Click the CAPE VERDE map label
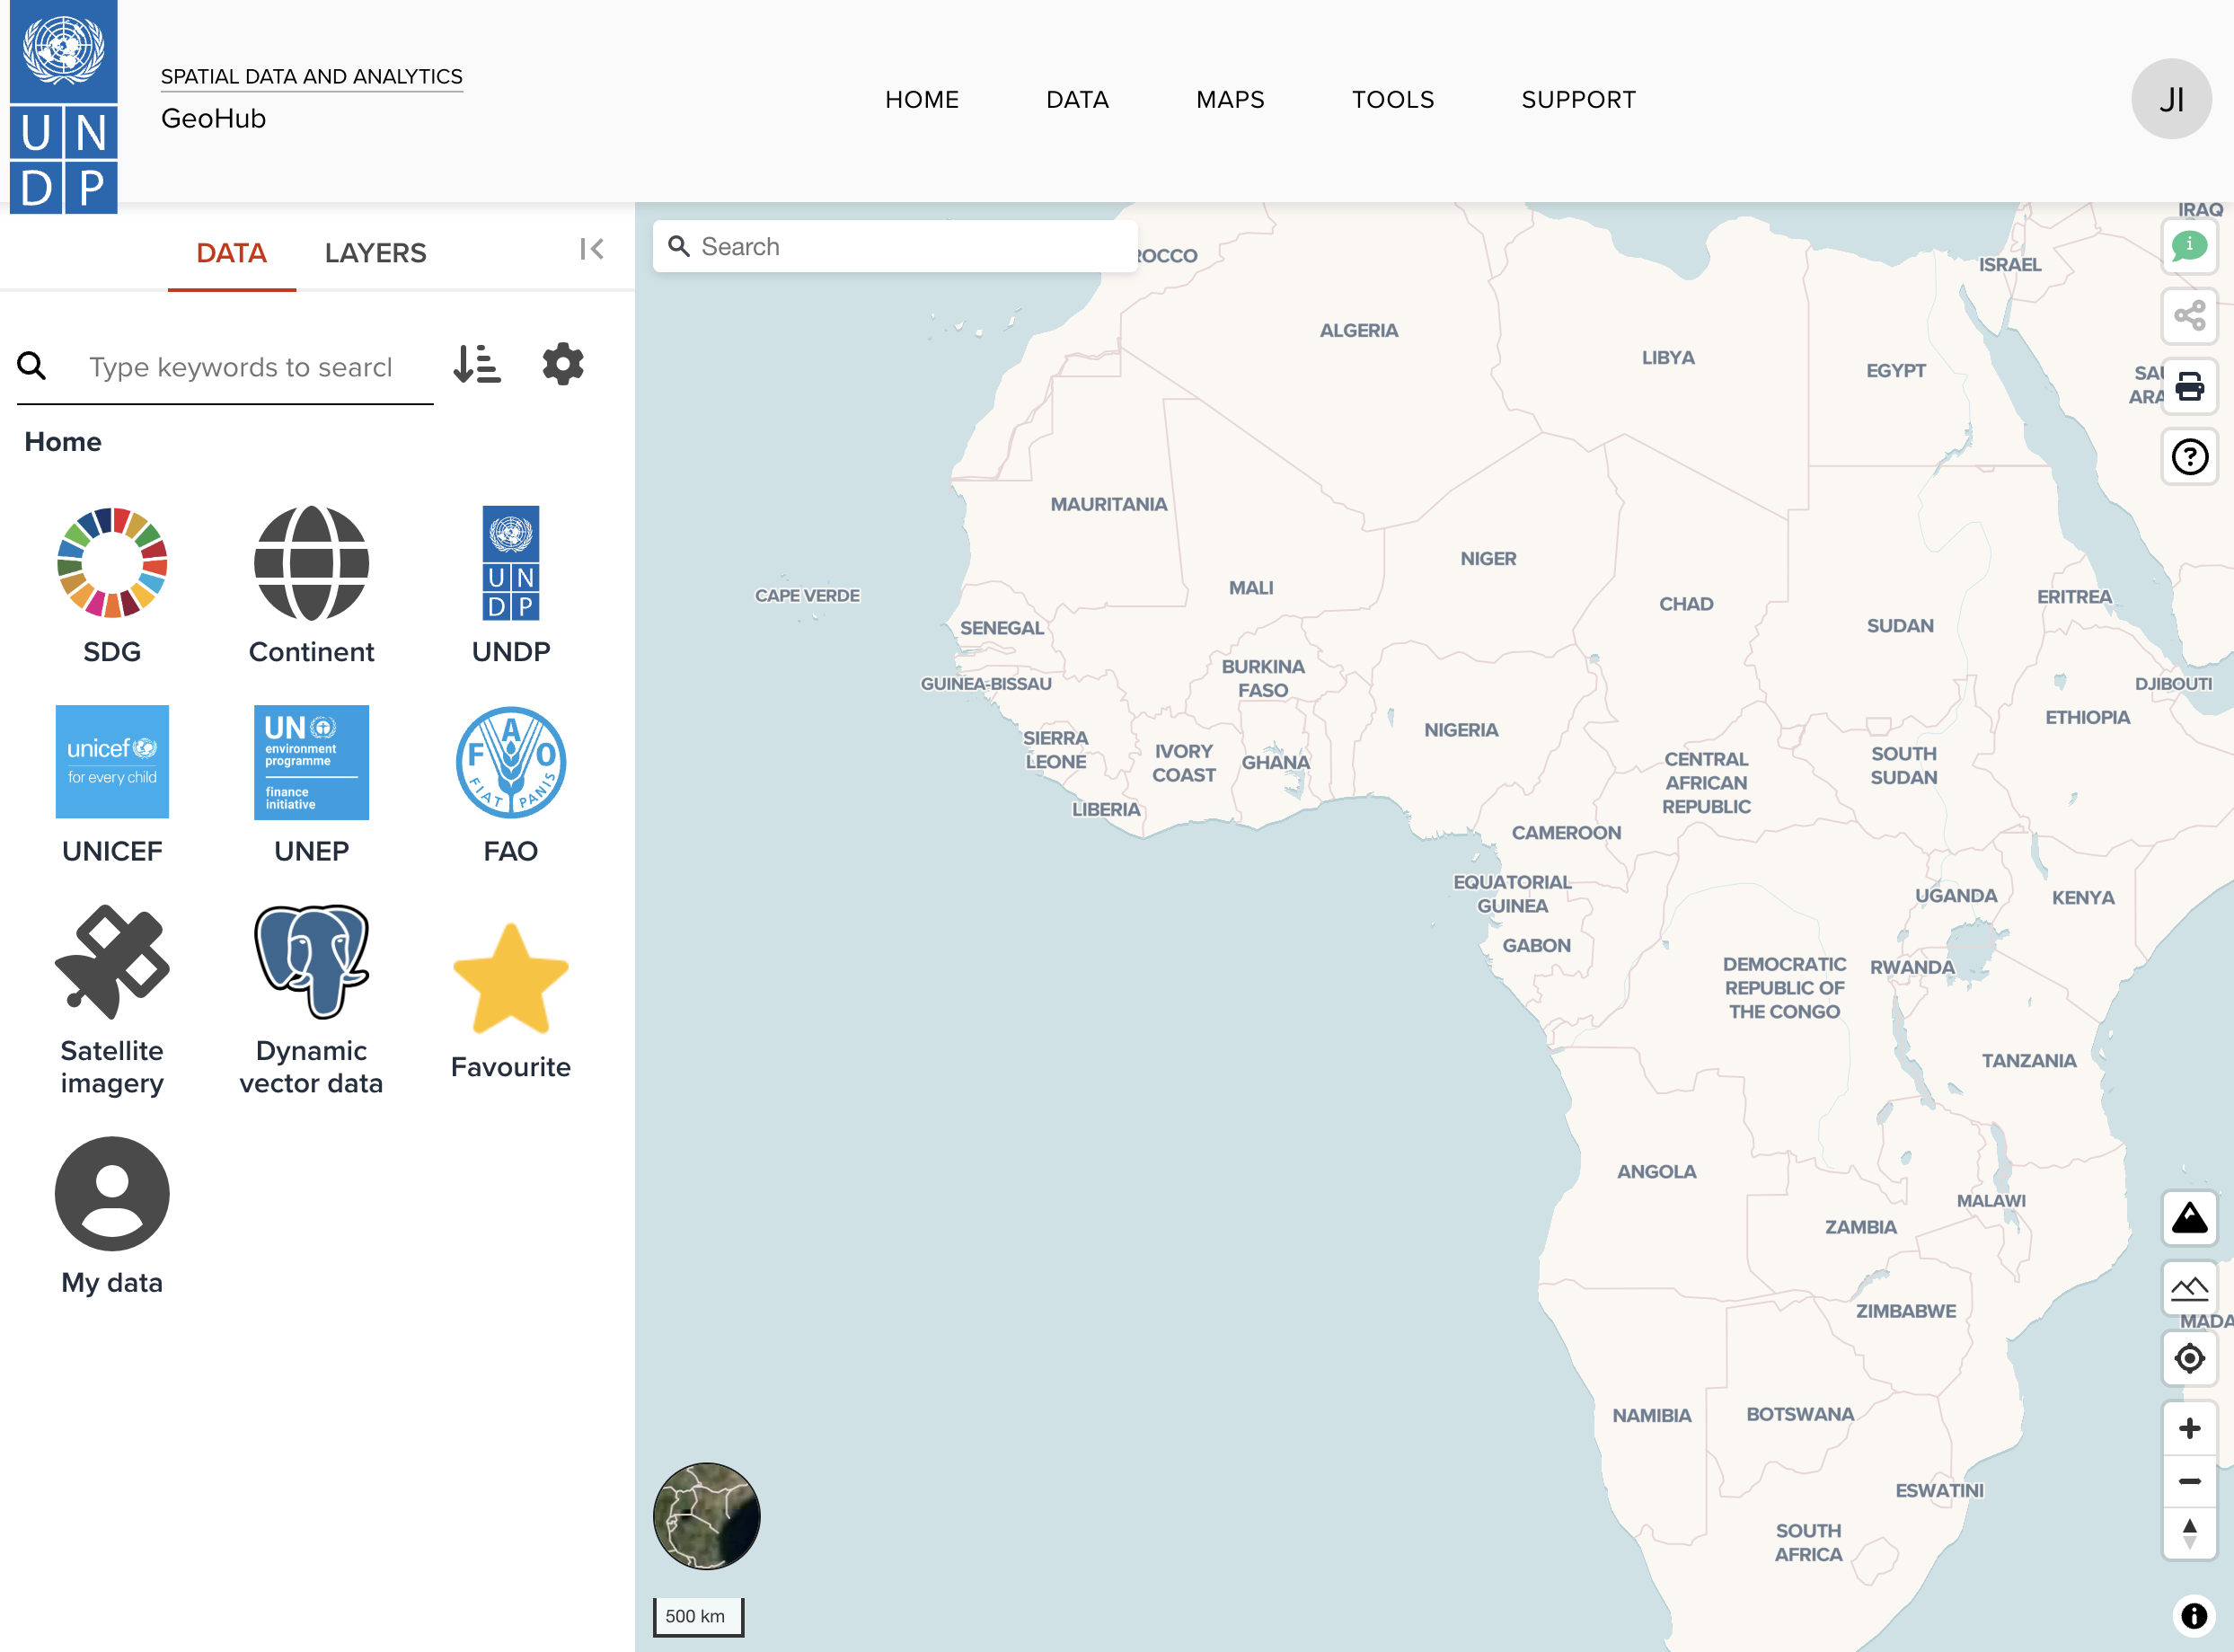 [x=807, y=595]
